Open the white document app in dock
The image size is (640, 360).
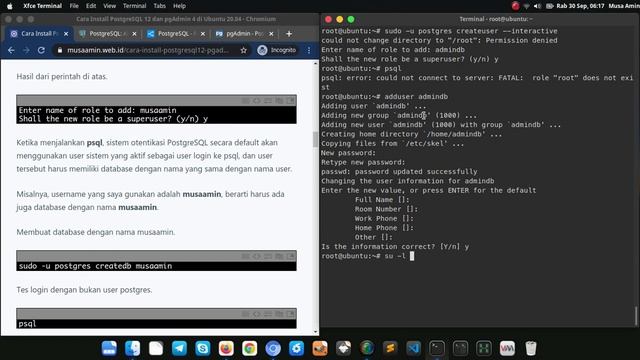tap(156, 348)
